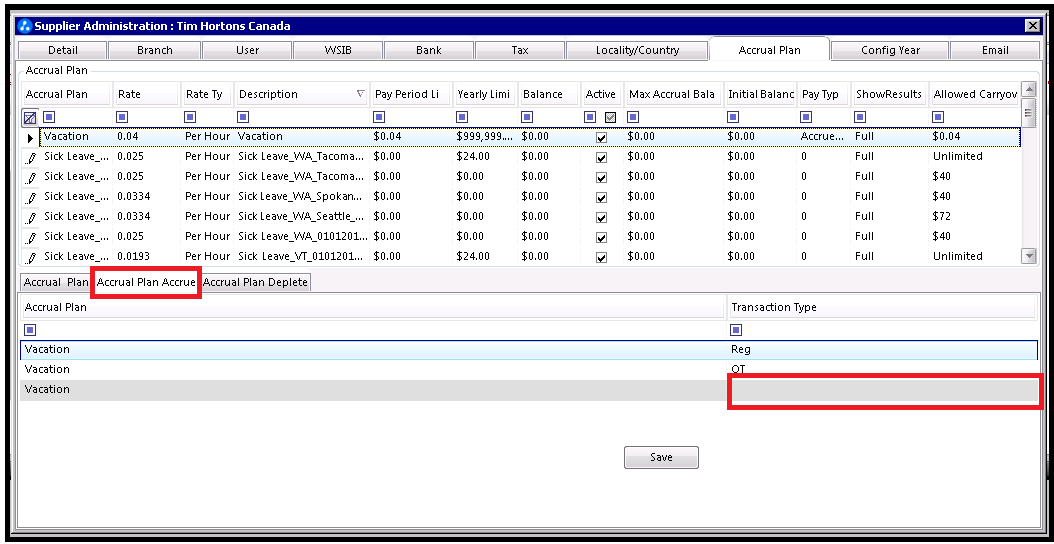Click the scroll-down arrow of the plan grid
This screenshot has width=1054, height=544.
click(1028, 256)
